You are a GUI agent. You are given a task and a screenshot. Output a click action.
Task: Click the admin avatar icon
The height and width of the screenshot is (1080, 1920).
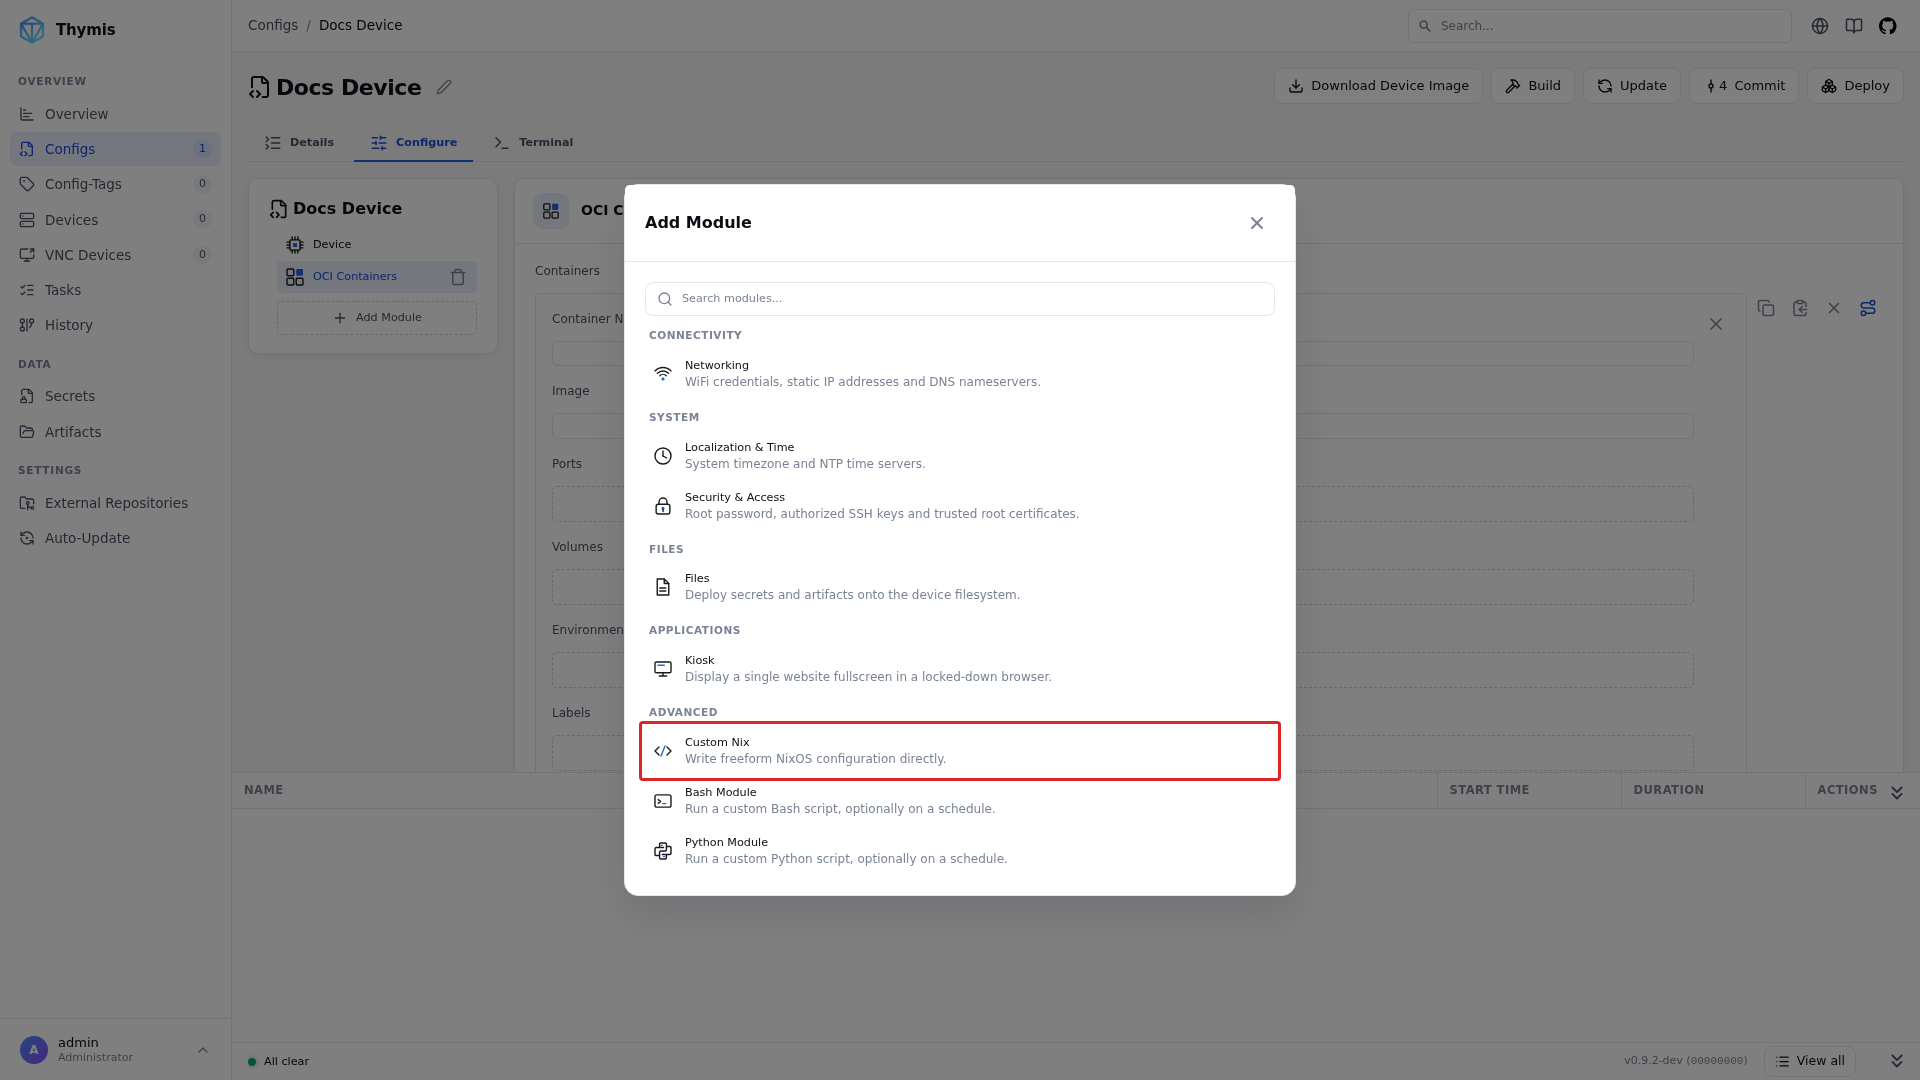click(34, 1050)
